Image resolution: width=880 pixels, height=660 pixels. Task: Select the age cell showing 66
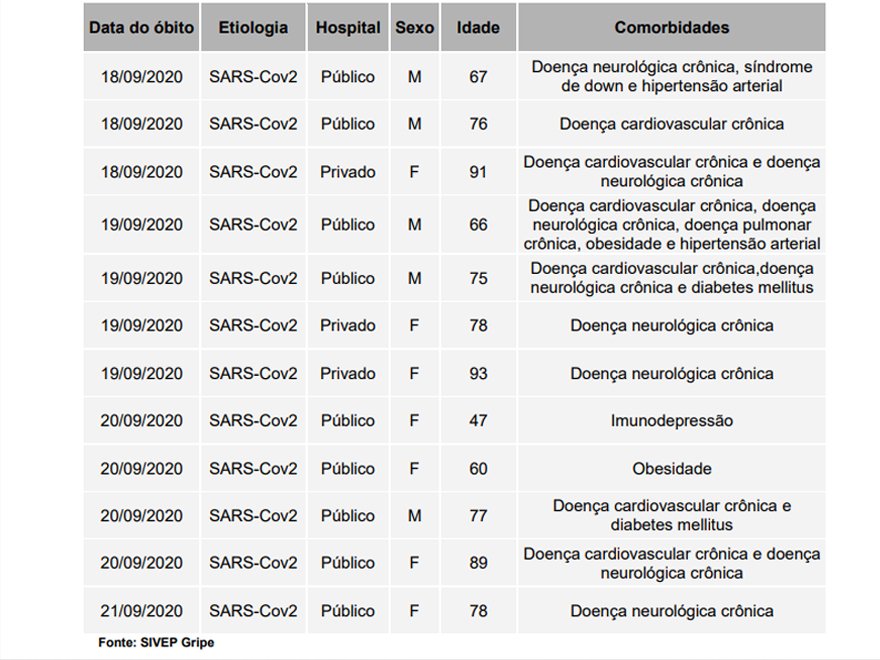coord(478,225)
